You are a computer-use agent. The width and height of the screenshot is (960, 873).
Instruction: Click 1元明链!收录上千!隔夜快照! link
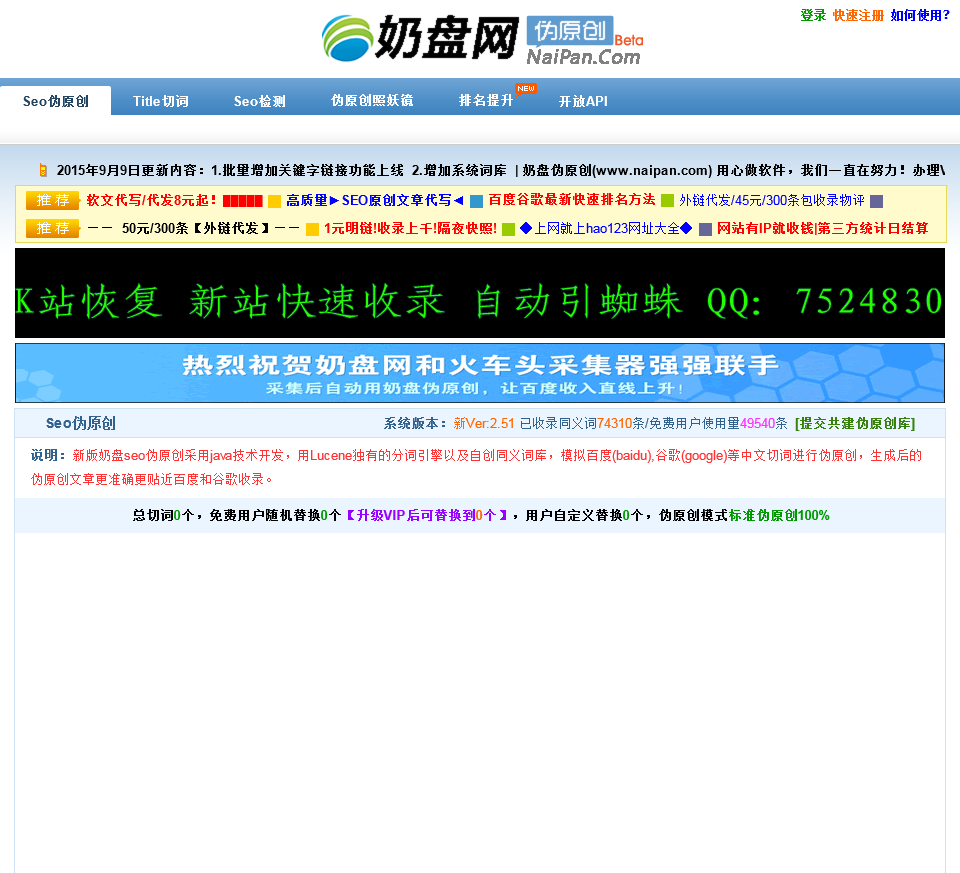click(x=410, y=228)
